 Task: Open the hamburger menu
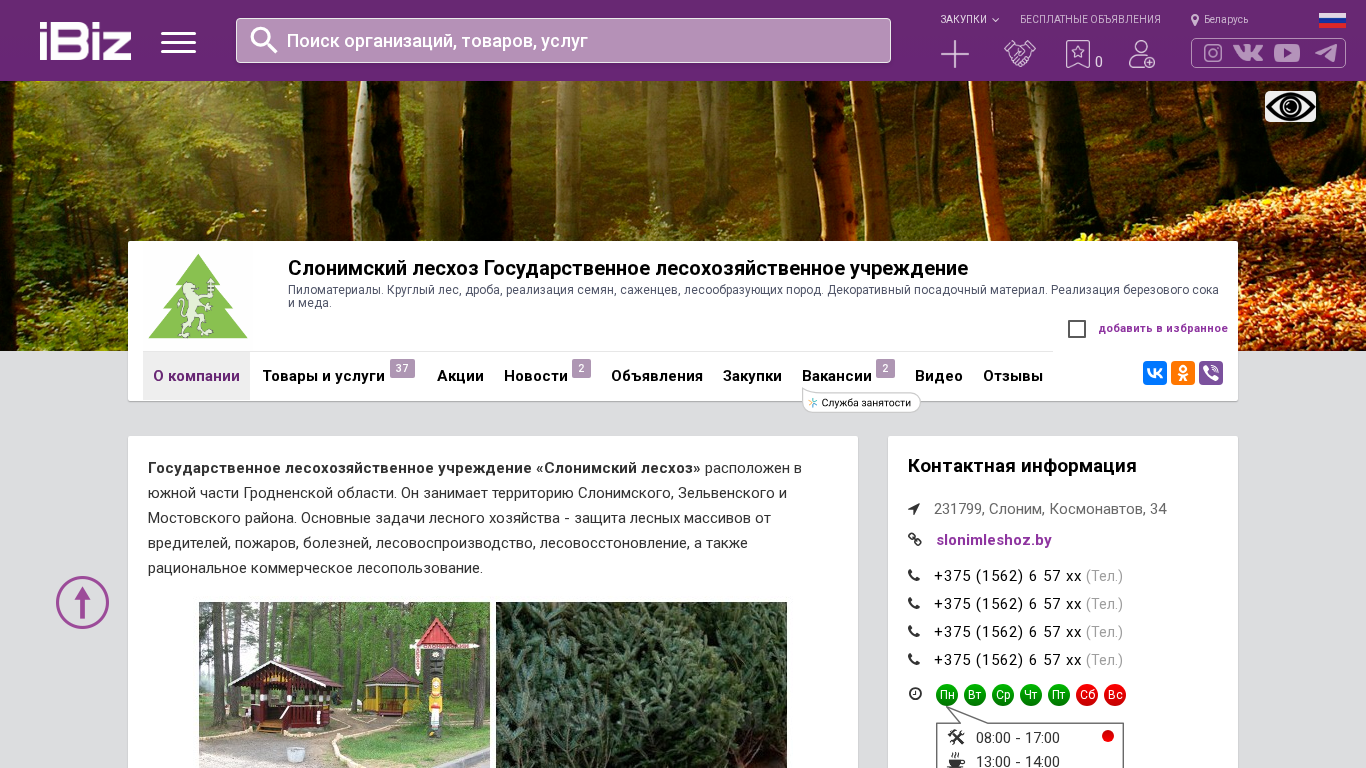click(x=178, y=42)
